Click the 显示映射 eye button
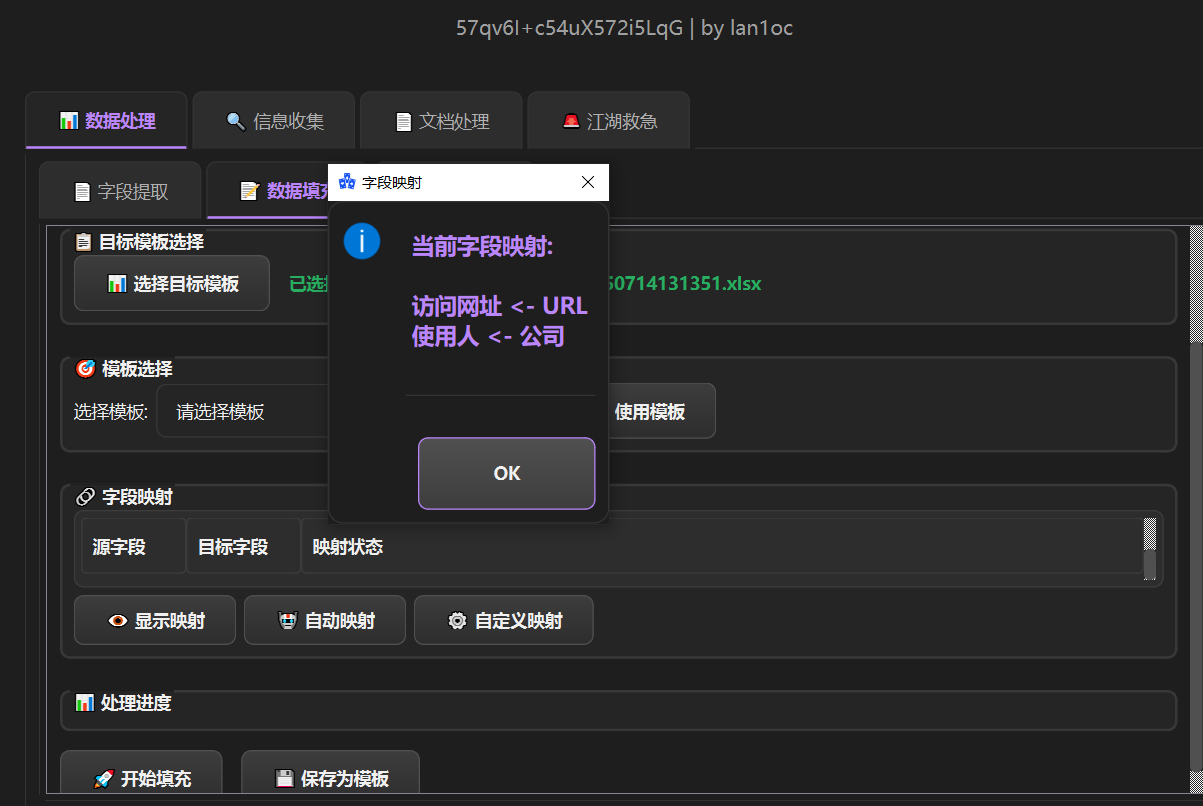Screen dimensions: 1203x806 tap(155, 621)
